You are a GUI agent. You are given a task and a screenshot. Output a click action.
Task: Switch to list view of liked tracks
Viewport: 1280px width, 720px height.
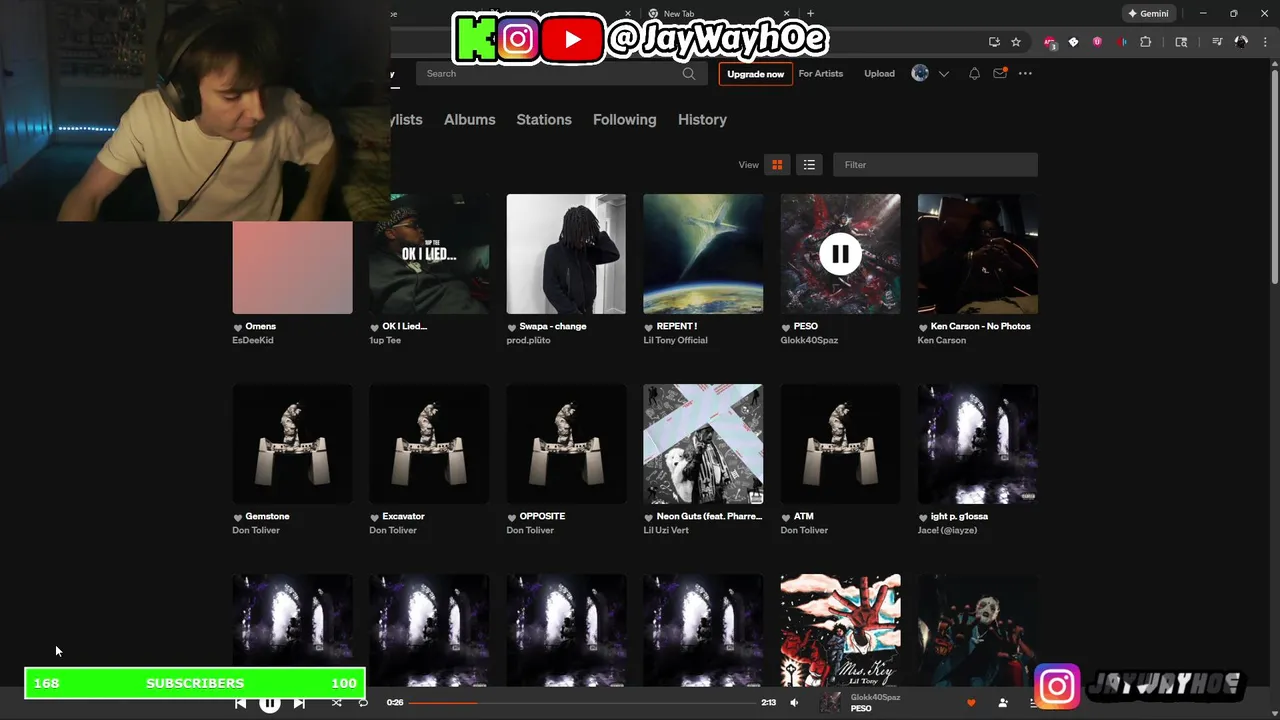pyautogui.click(x=809, y=165)
